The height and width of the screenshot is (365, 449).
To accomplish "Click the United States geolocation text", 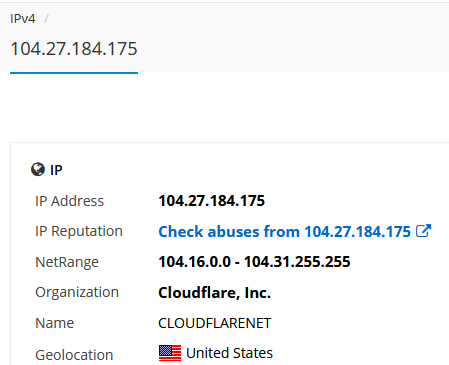I will click(229, 353).
